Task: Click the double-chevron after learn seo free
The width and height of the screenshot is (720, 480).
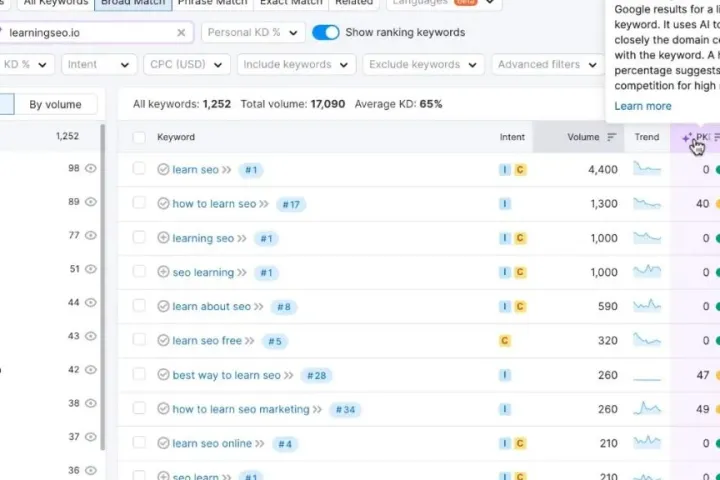Action: point(249,341)
